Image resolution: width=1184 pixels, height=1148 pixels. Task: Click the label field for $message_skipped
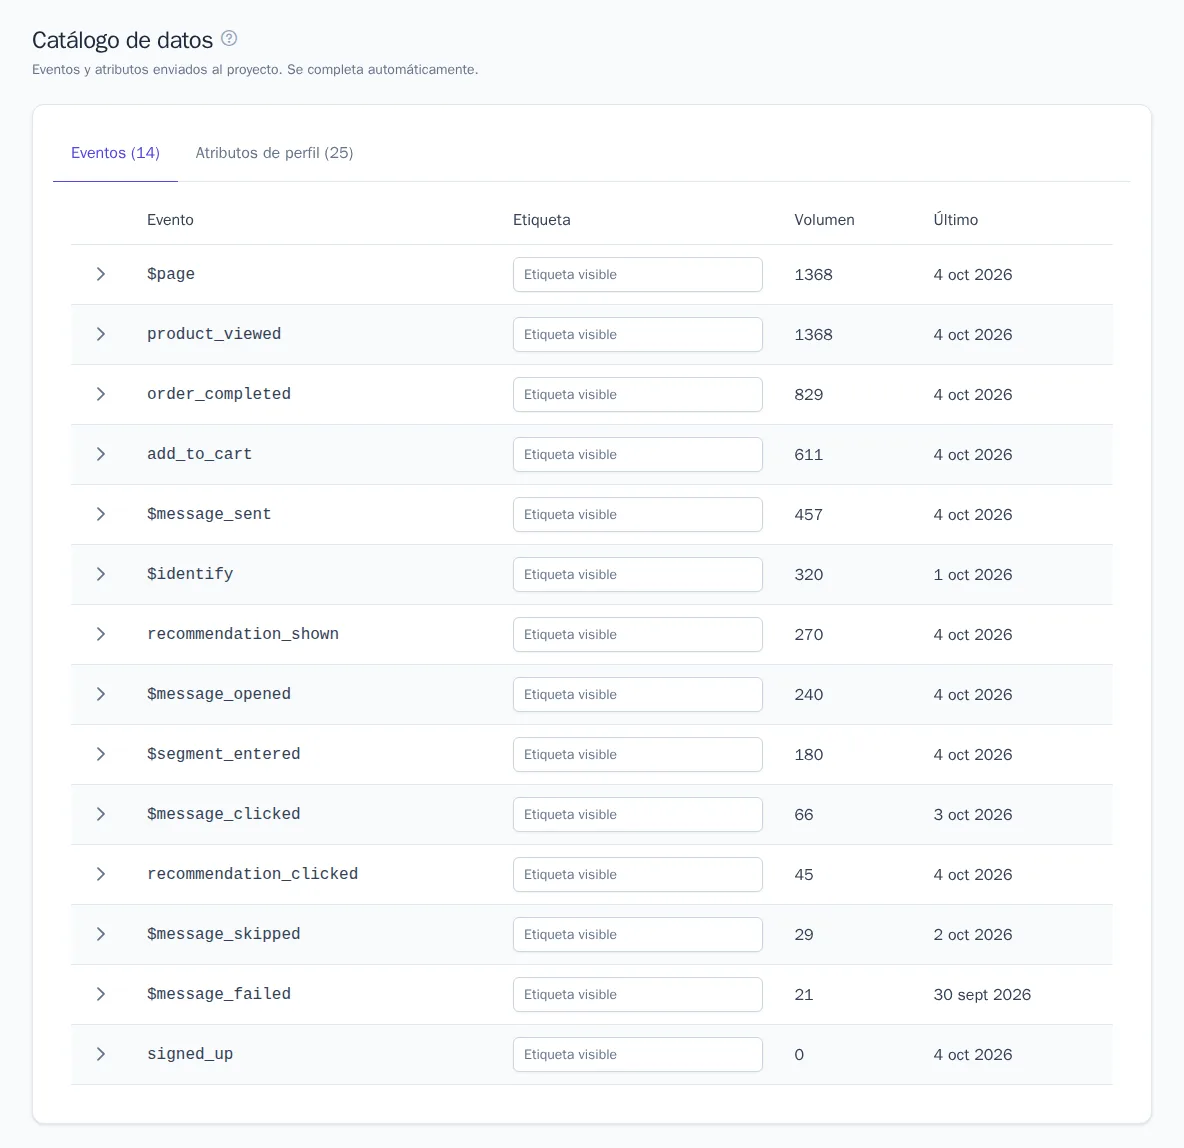(637, 935)
